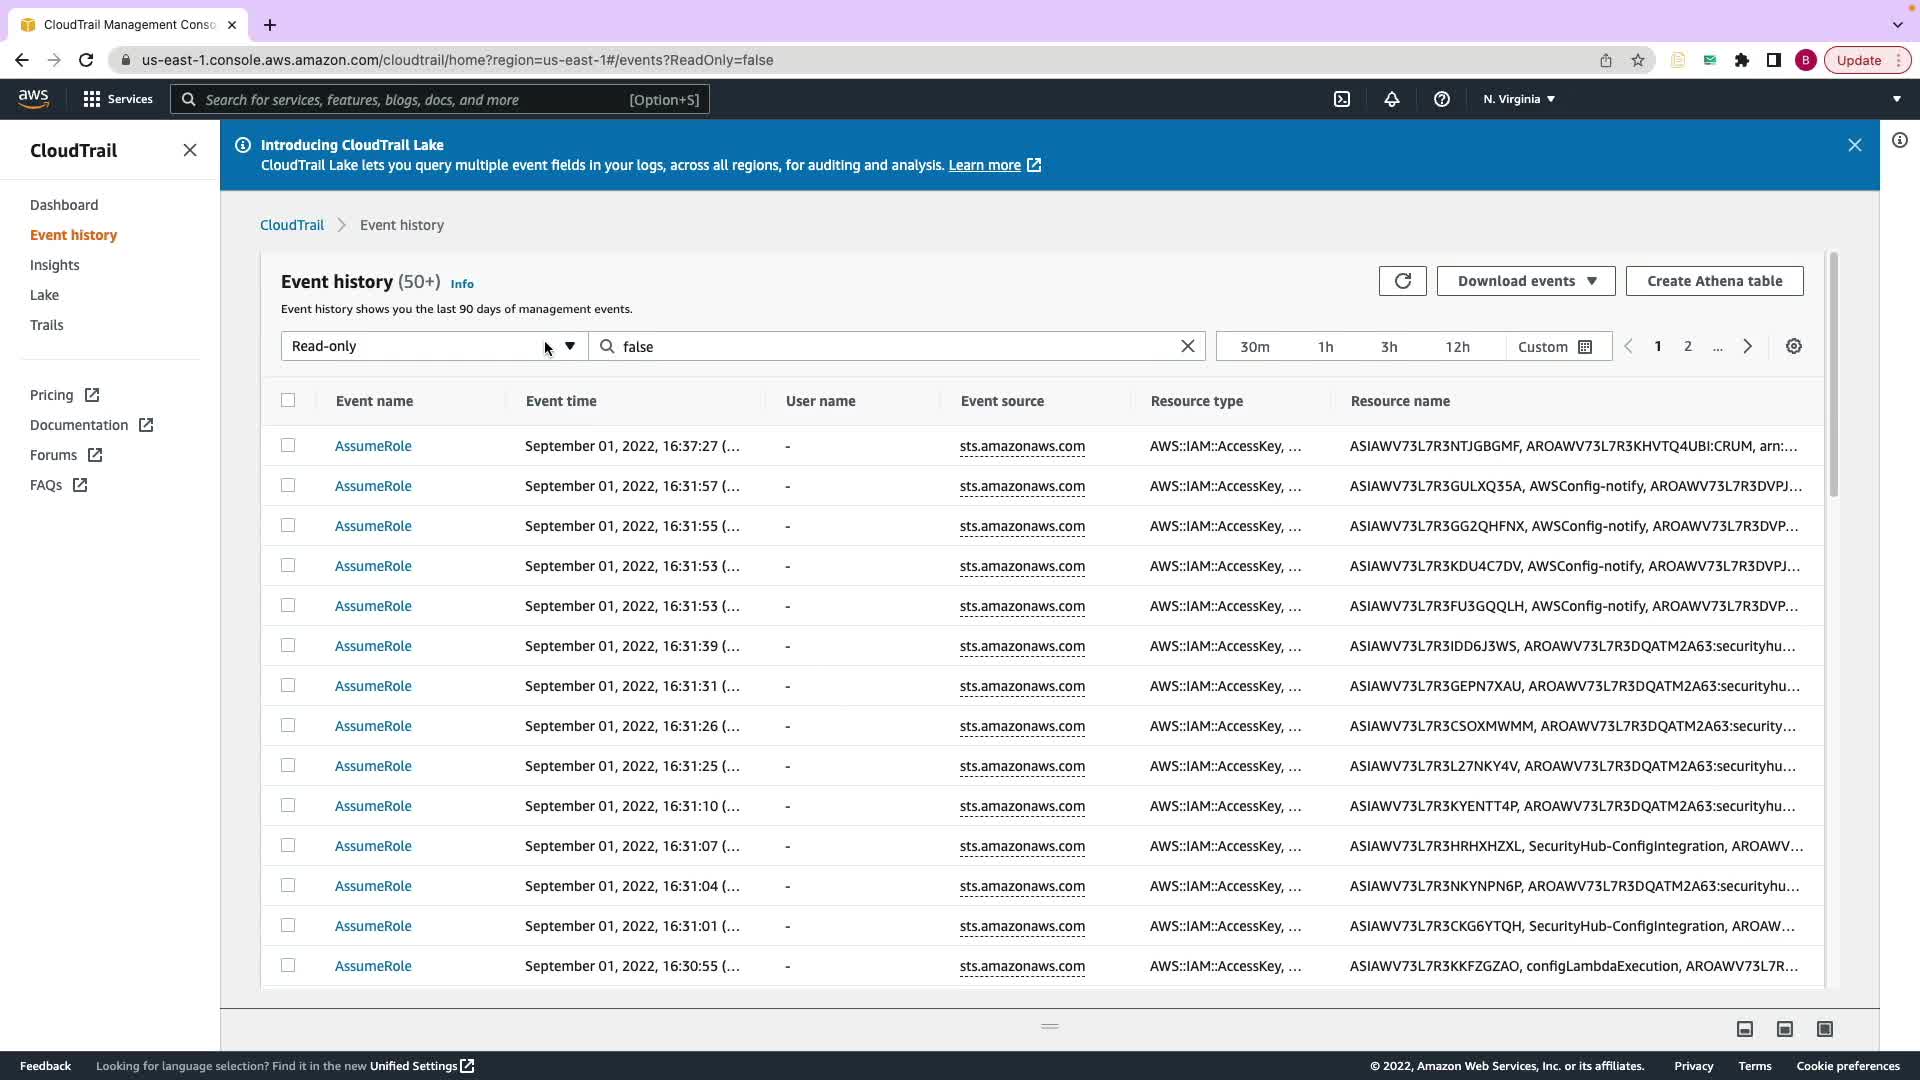Select all events with header checkbox
Screen dimensions: 1920x1080
(288, 400)
